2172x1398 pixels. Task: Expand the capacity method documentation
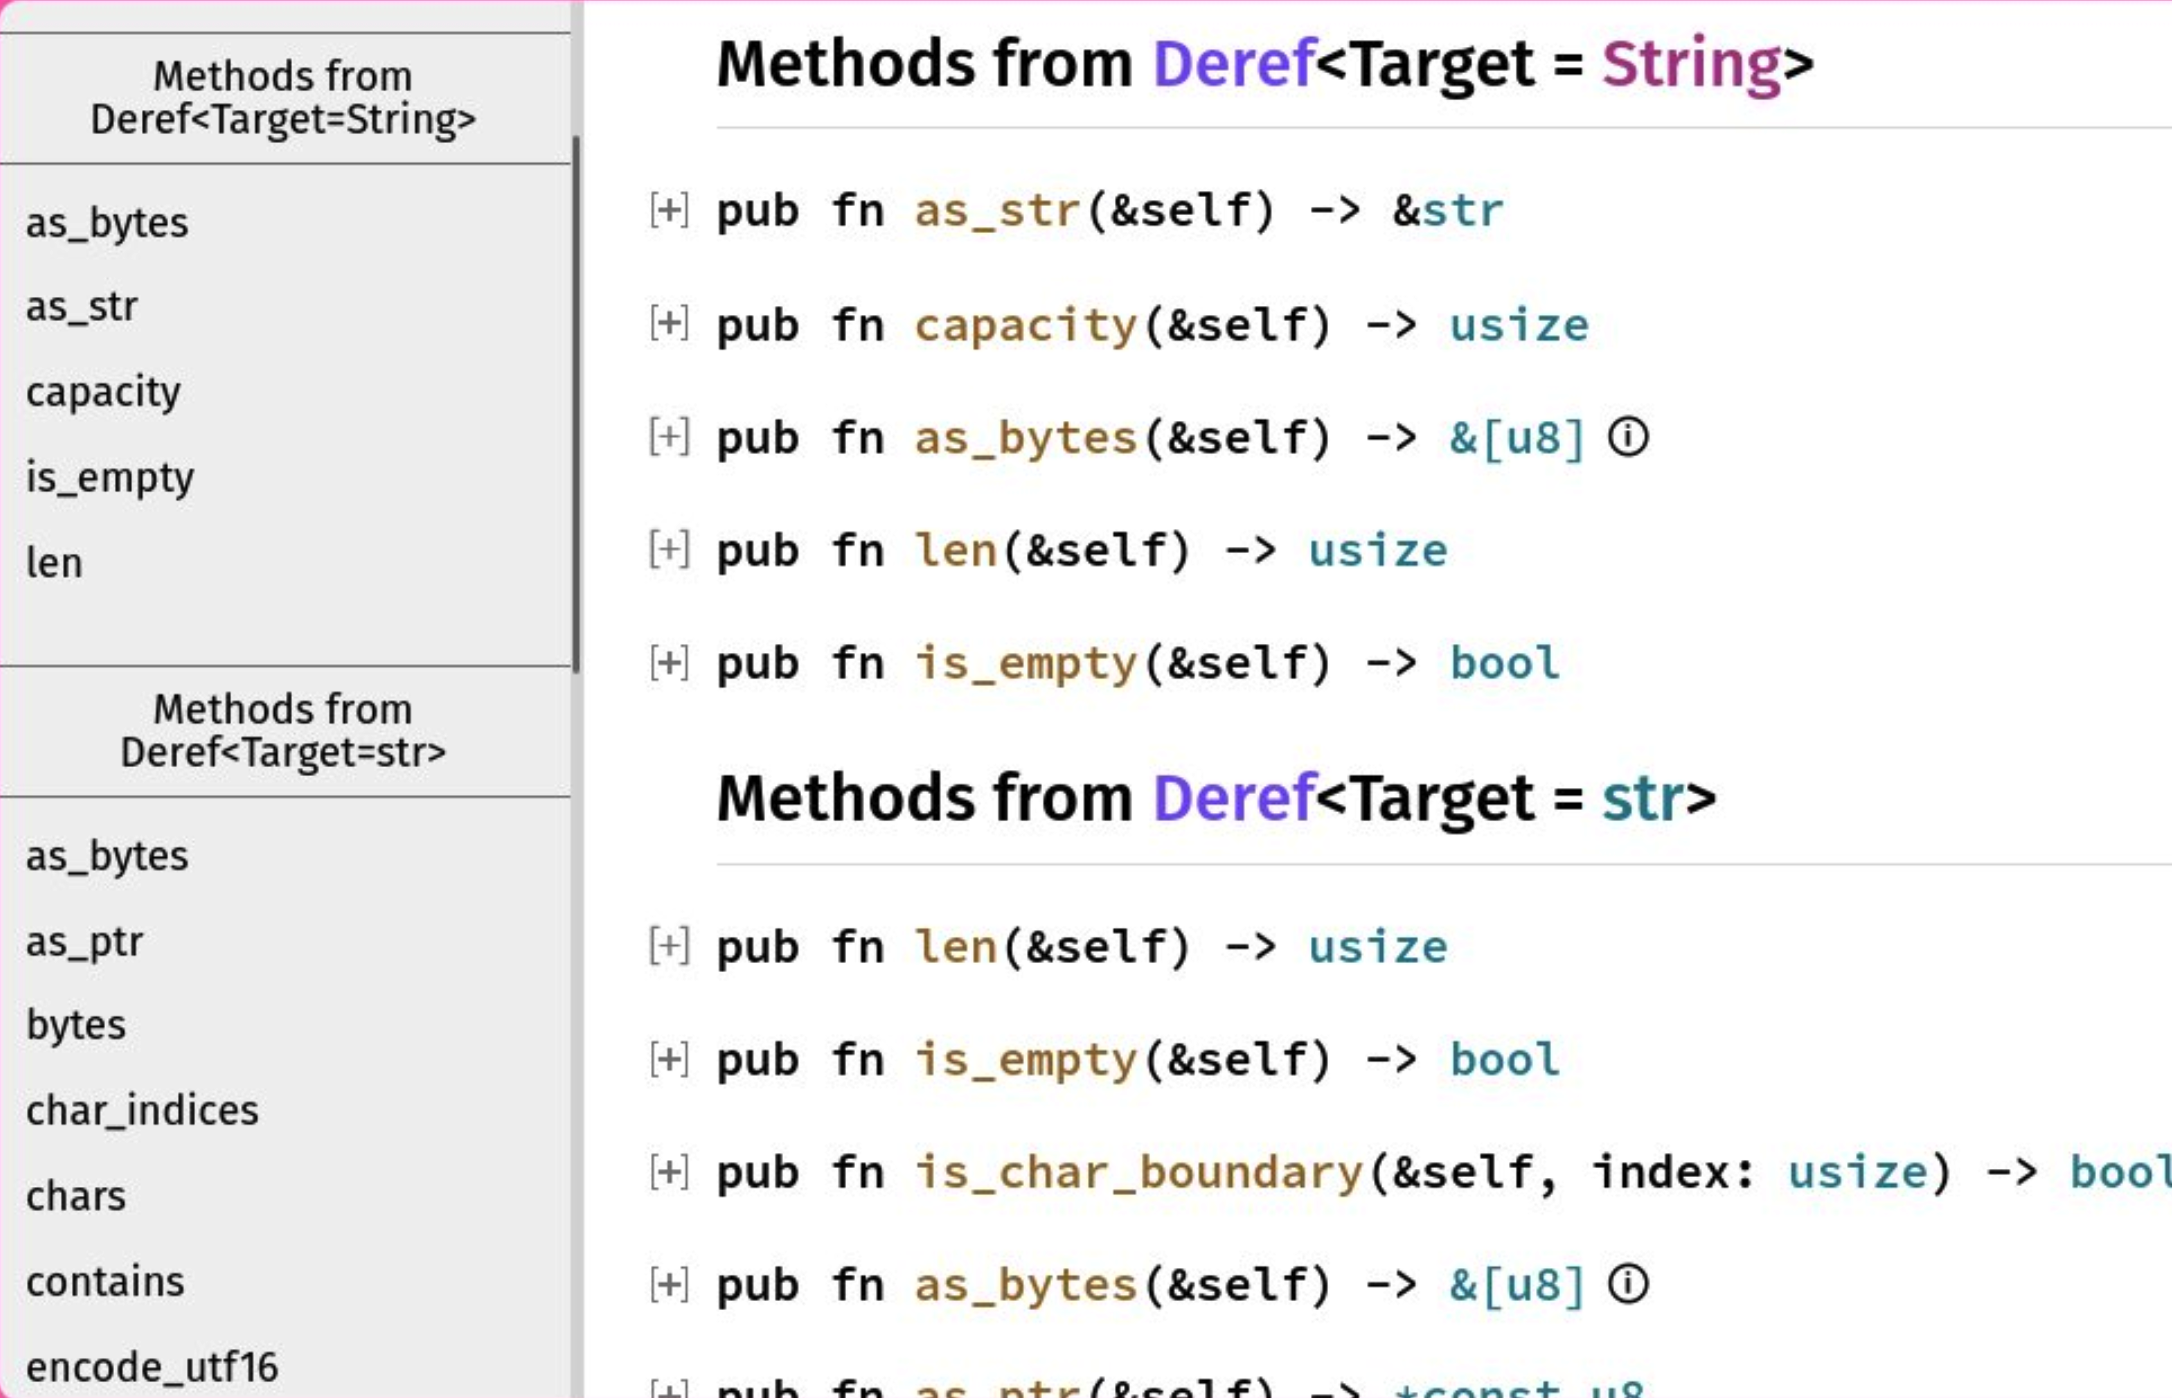tap(668, 324)
